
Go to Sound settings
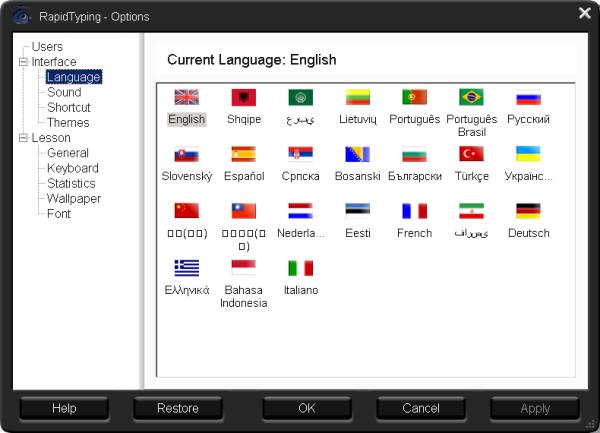(x=64, y=92)
